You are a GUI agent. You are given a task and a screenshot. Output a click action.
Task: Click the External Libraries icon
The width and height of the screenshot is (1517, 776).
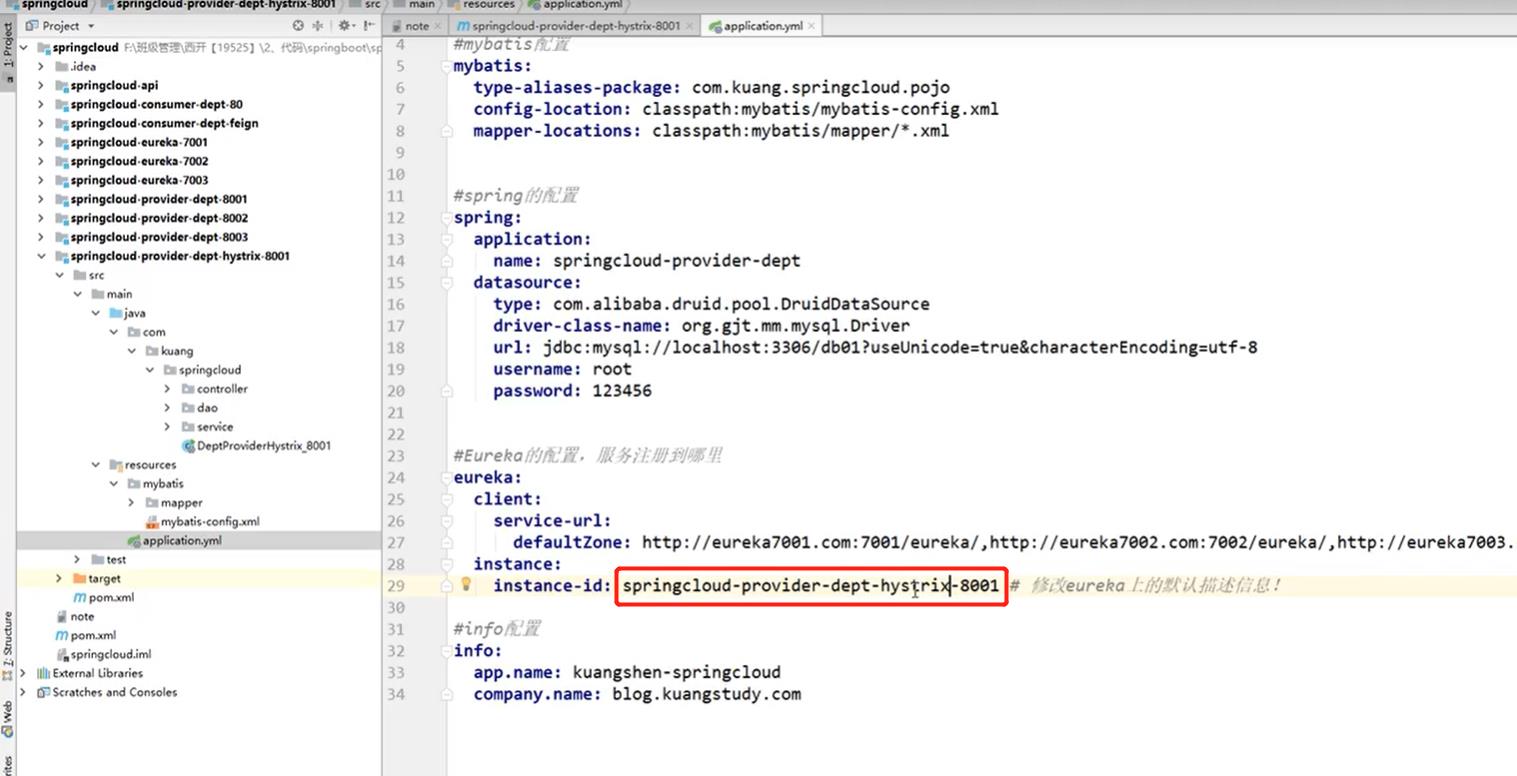(43, 674)
